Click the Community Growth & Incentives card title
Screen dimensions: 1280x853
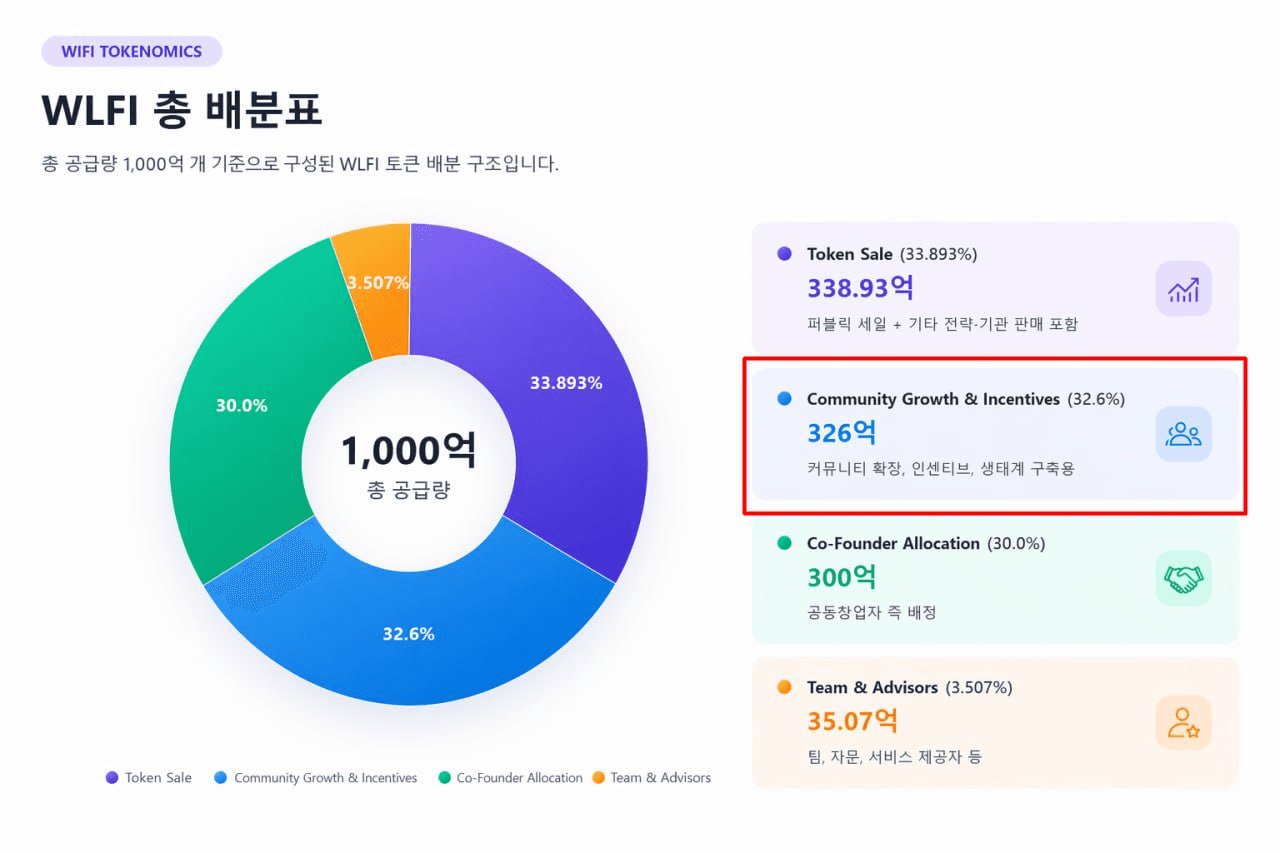click(933, 399)
